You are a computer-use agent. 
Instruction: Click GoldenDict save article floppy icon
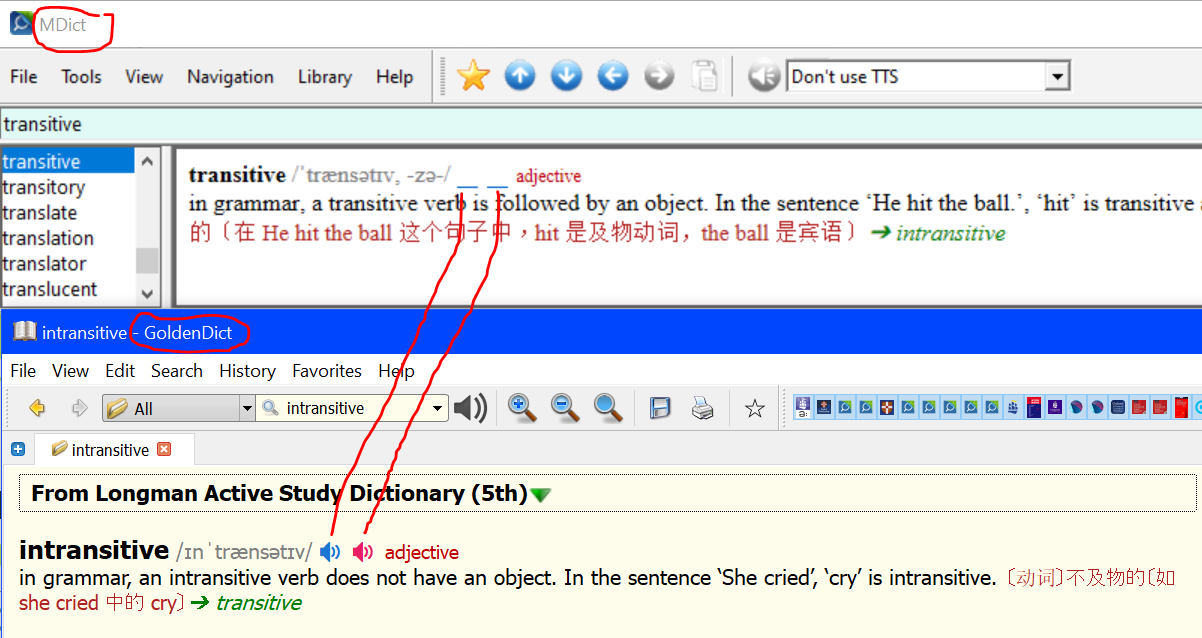pyautogui.click(x=660, y=408)
